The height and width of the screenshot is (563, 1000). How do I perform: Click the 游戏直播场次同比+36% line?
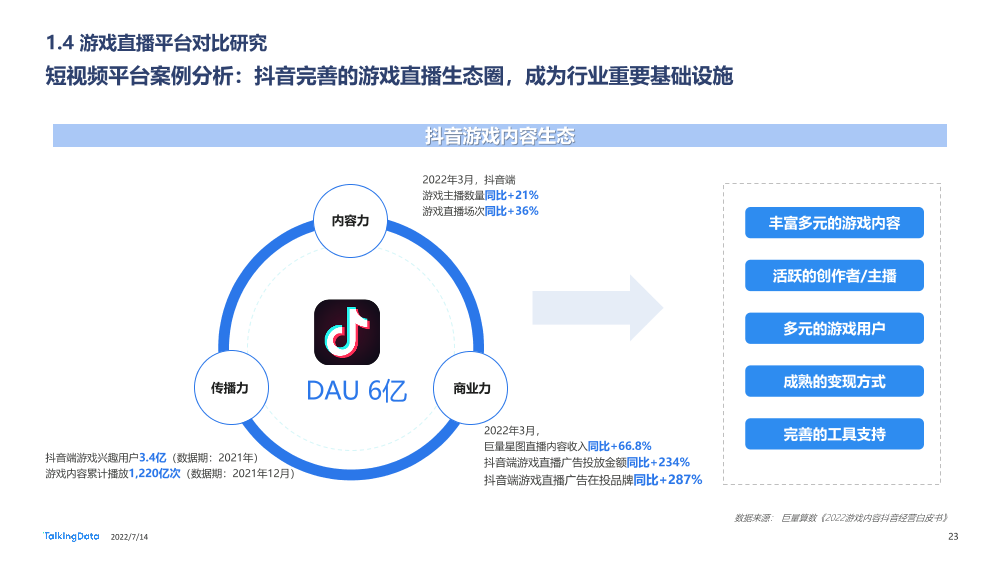[480, 211]
